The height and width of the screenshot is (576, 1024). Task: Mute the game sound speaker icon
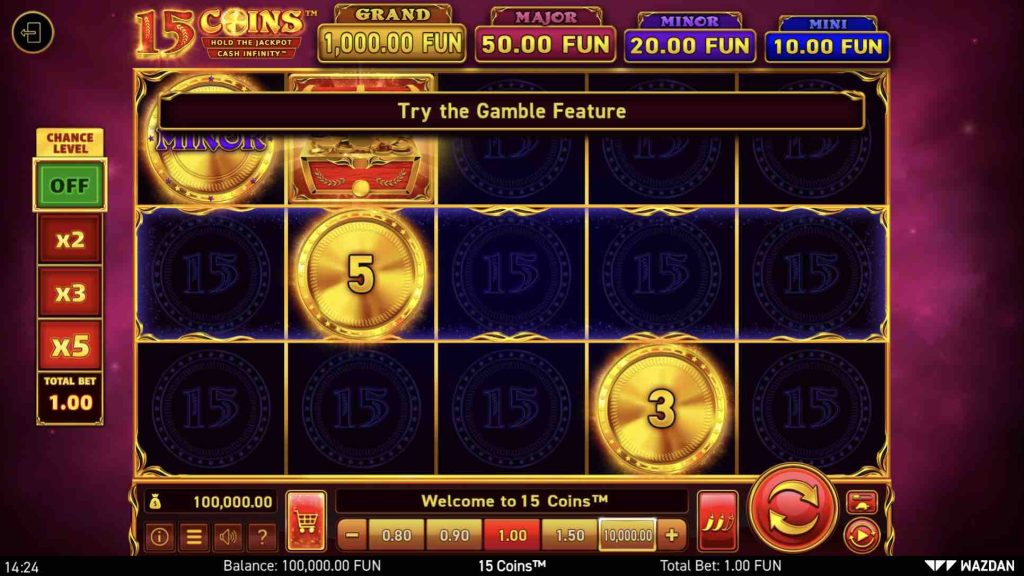coord(228,536)
